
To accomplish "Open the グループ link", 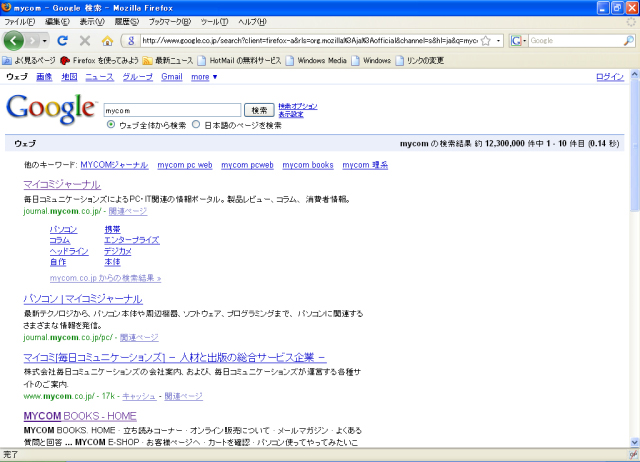I will click(138, 77).
